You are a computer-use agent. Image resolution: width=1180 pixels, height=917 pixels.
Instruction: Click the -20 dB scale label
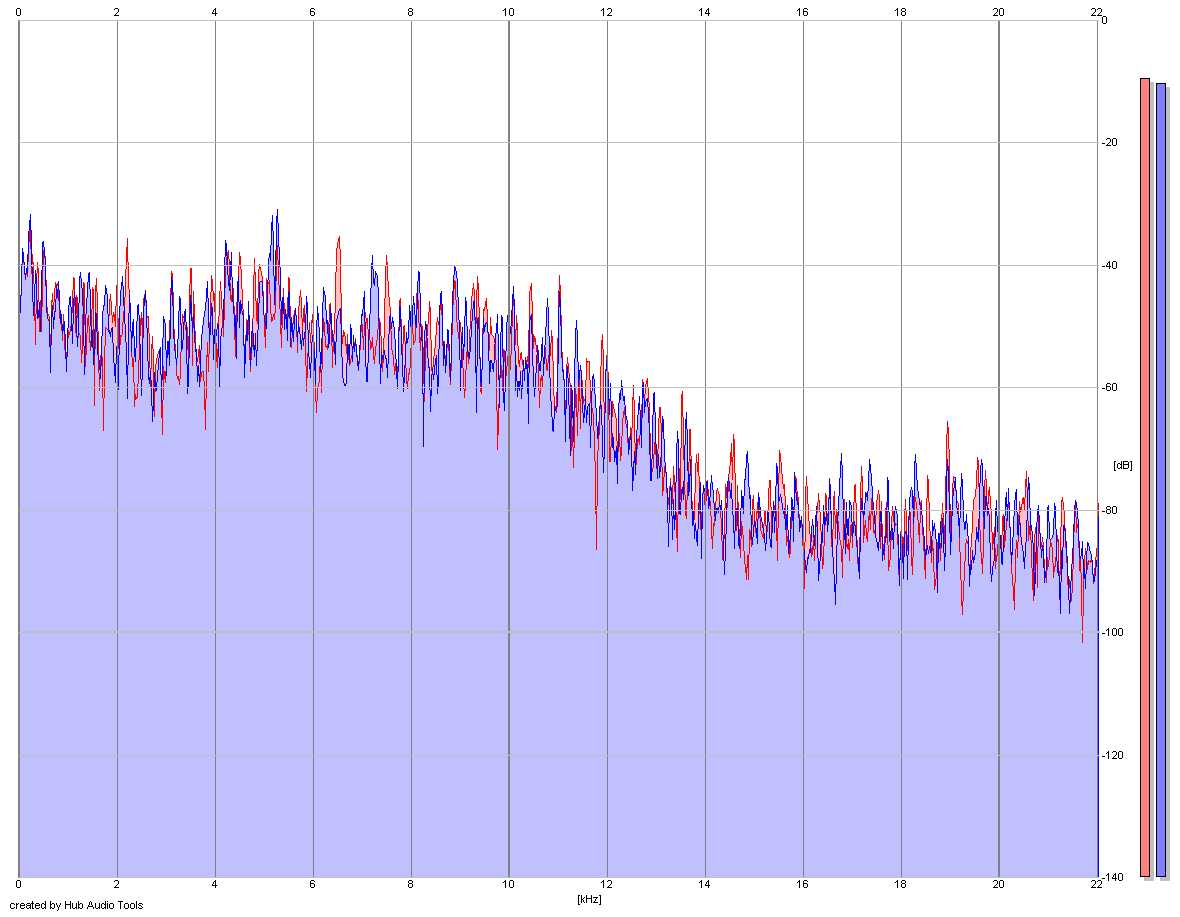point(1110,143)
